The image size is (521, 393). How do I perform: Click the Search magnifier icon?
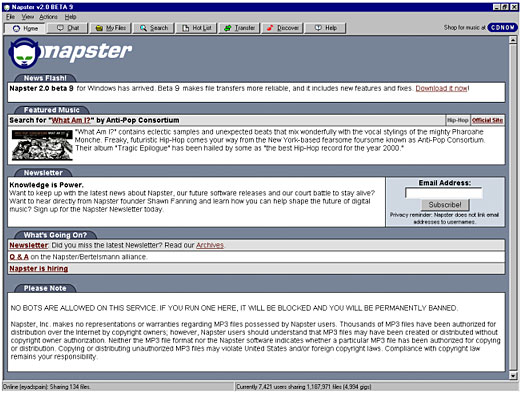click(143, 28)
